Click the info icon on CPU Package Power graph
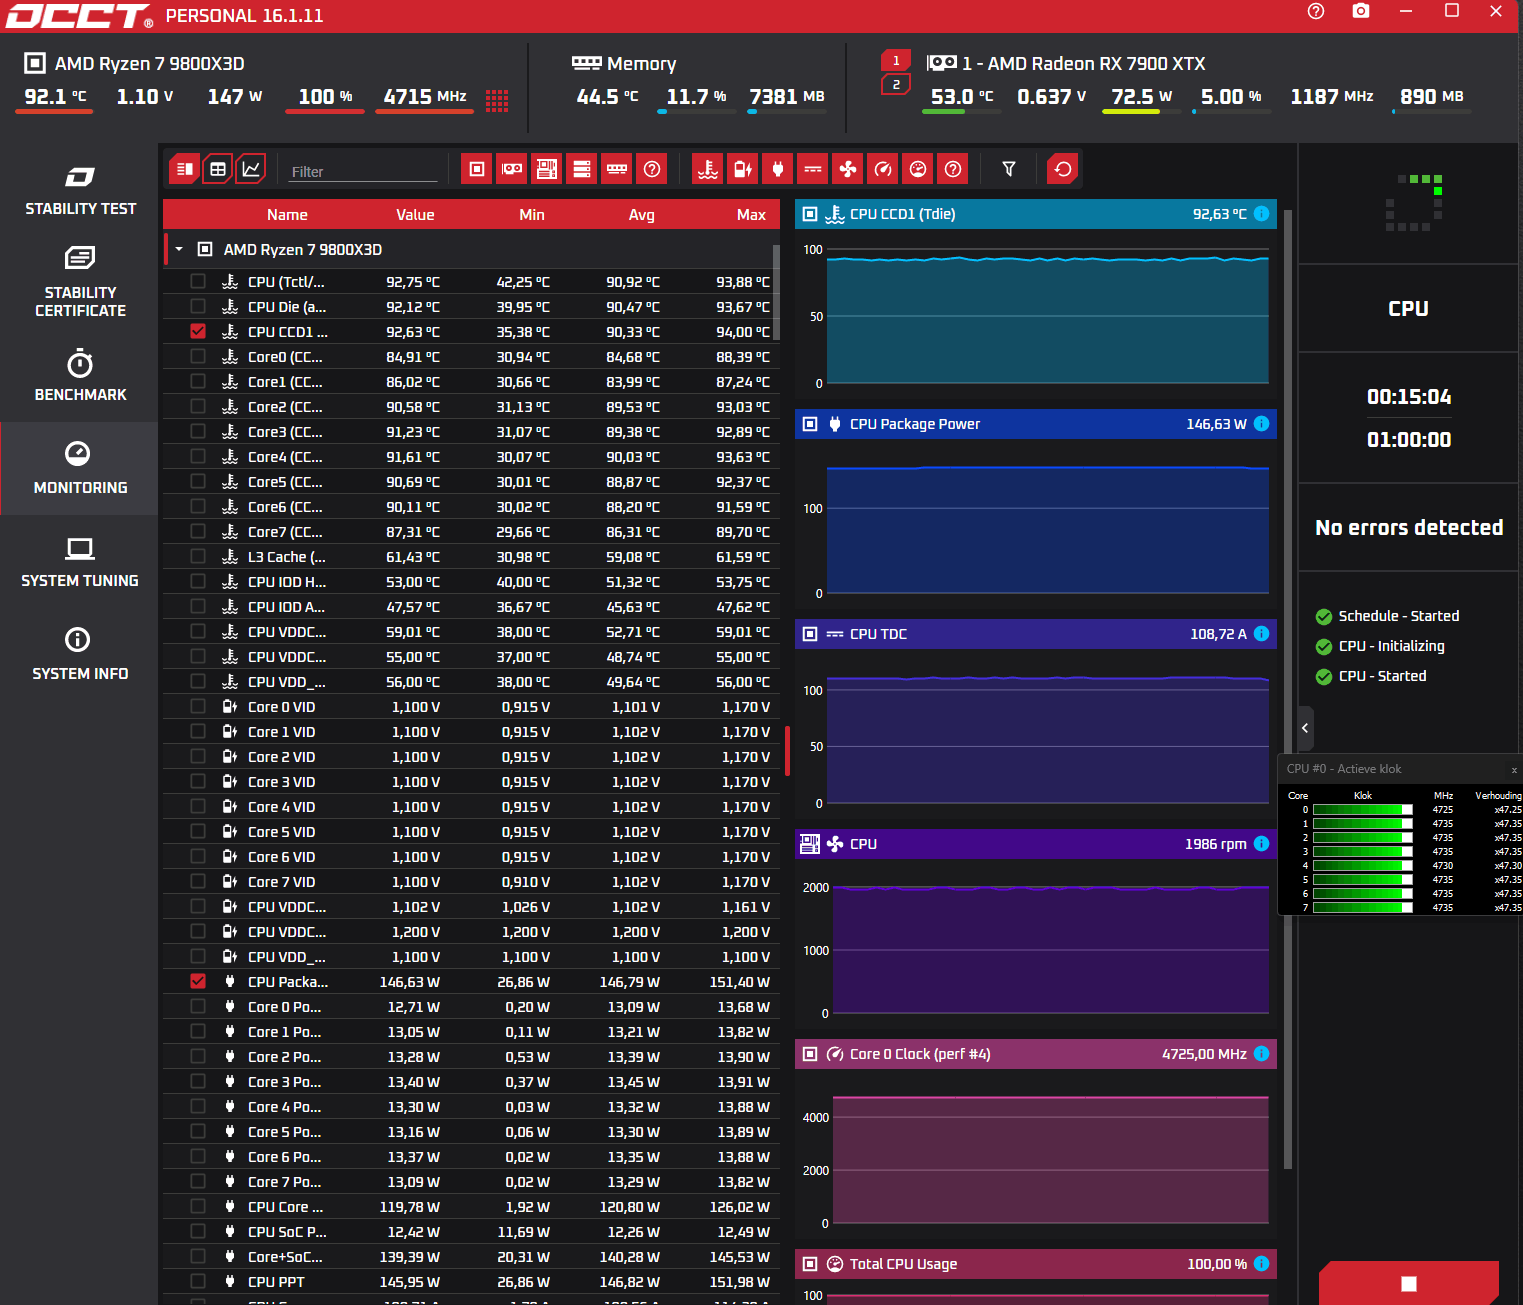The width and height of the screenshot is (1523, 1305). pyautogui.click(x=1262, y=424)
